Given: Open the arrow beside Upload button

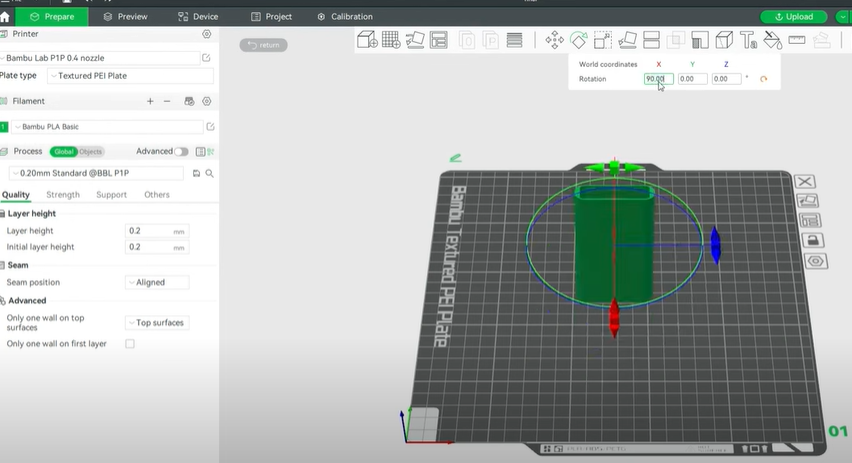Looking at the screenshot, I should (x=842, y=17).
